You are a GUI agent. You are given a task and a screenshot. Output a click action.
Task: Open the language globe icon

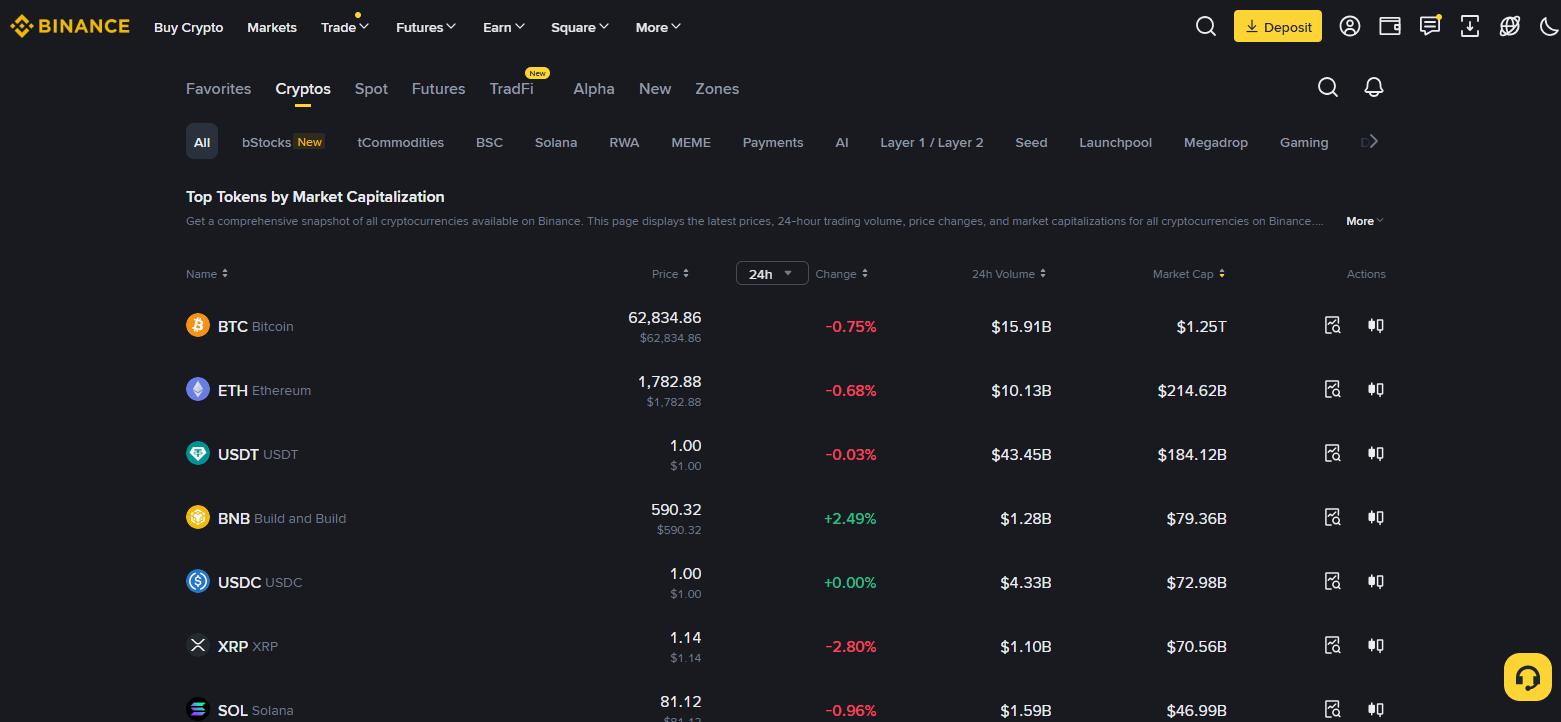click(x=1510, y=27)
